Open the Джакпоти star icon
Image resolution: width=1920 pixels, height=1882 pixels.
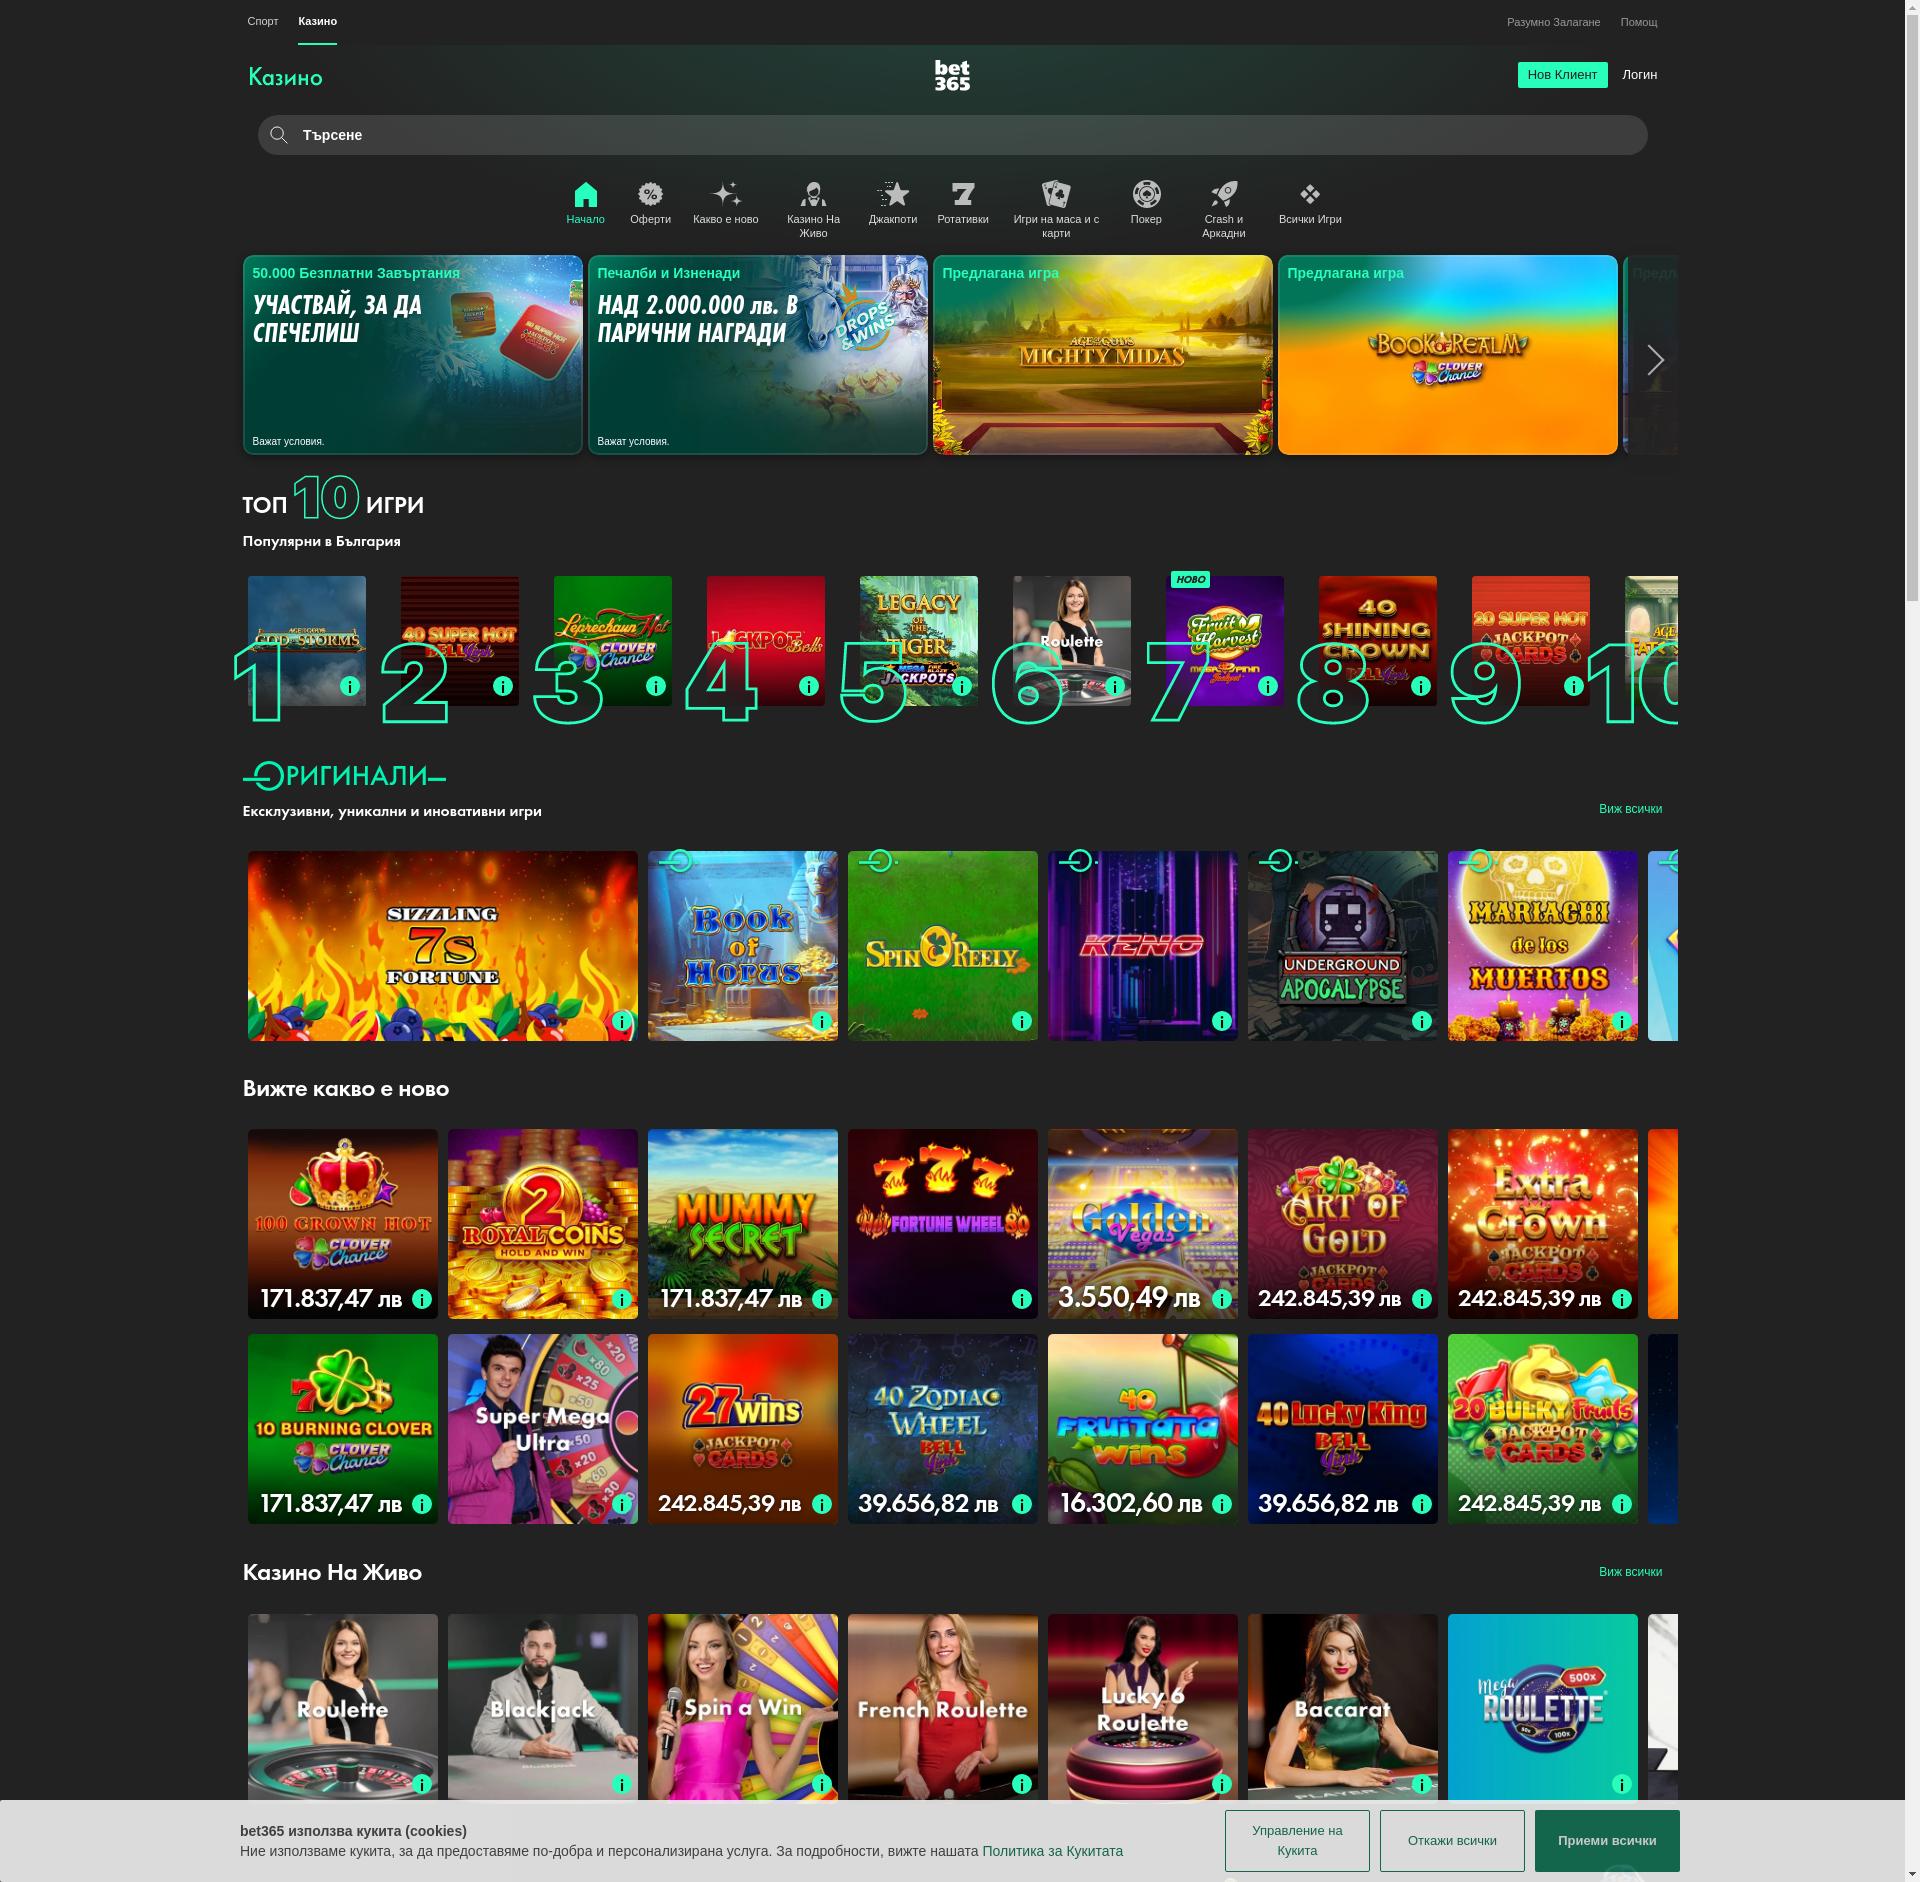pyautogui.click(x=893, y=193)
